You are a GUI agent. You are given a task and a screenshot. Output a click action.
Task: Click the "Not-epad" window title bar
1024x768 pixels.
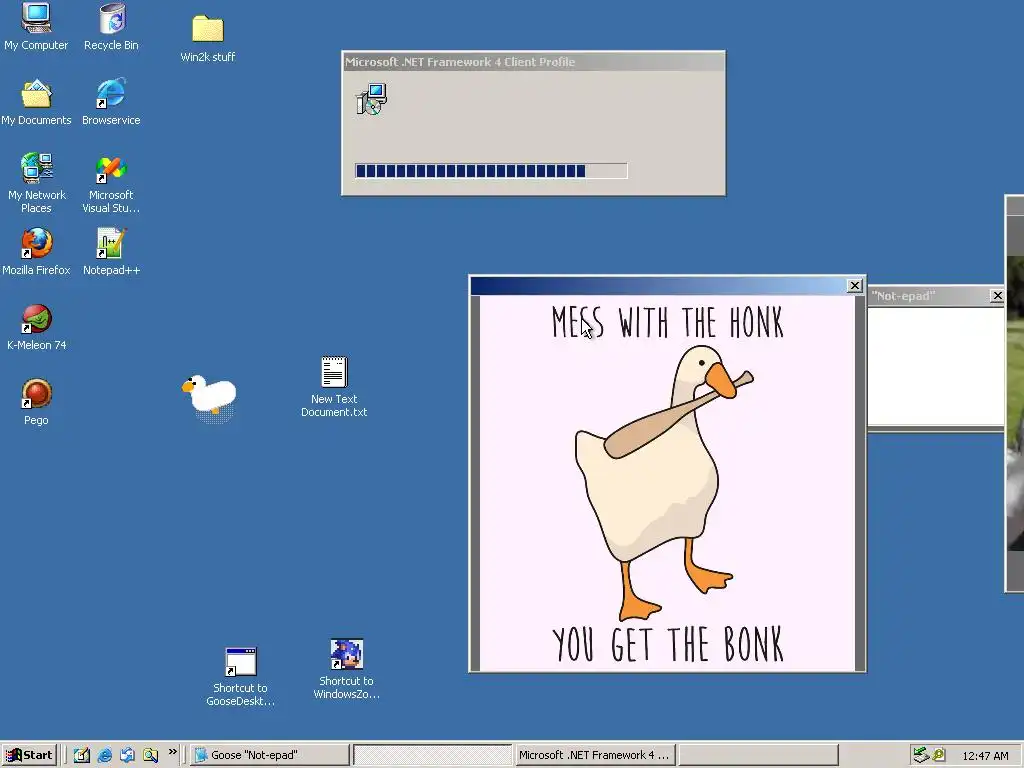click(x=930, y=296)
